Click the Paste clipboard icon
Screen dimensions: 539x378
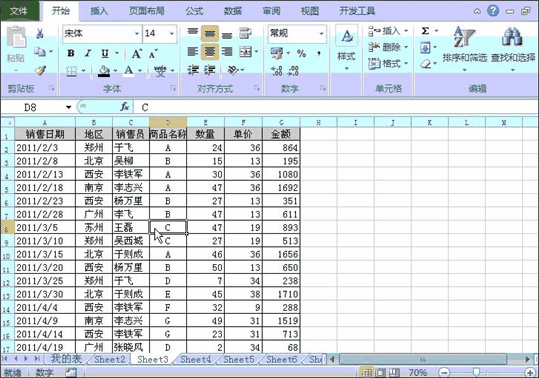(x=16, y=37)
